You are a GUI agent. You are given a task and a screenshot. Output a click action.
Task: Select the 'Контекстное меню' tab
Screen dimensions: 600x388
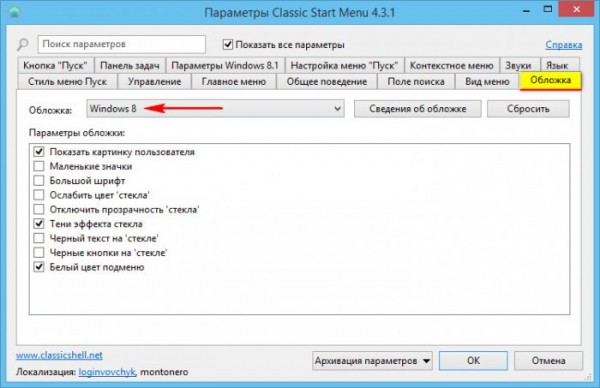(452, 65)
